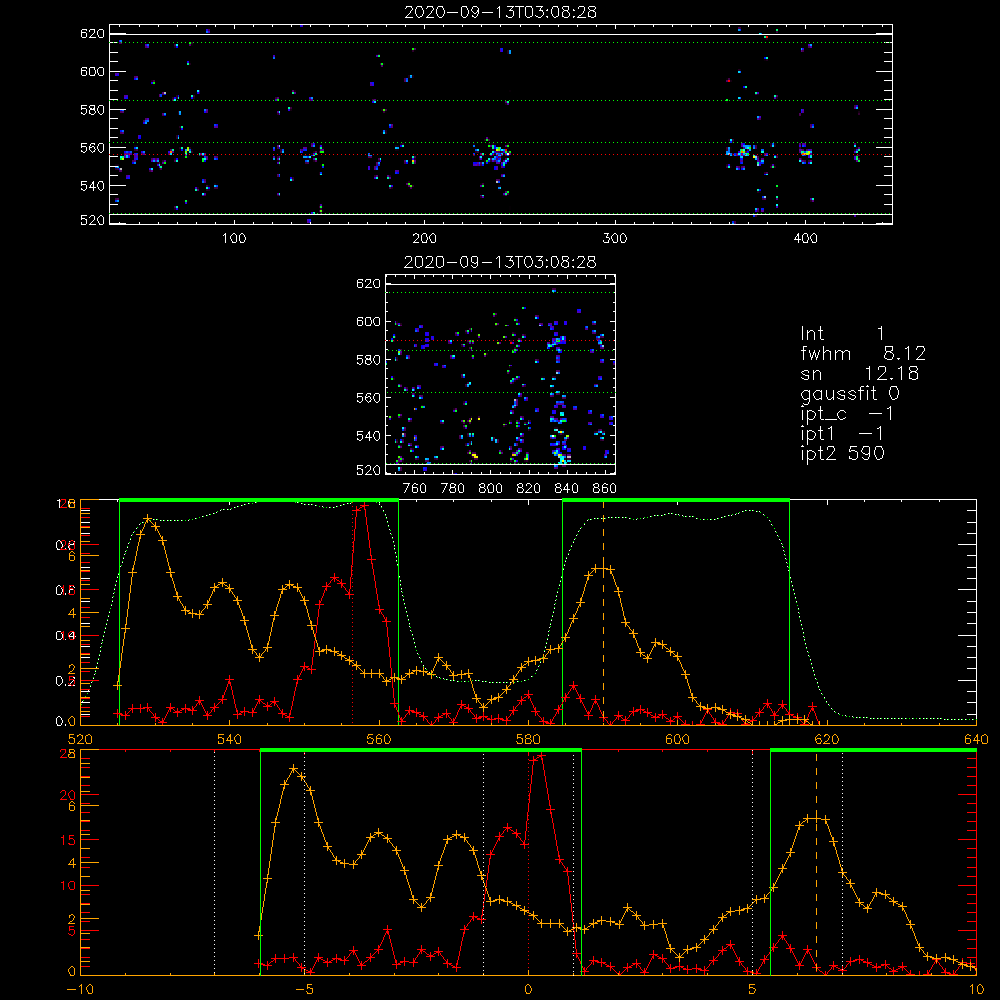
Task: Click the left orange peak in bottom plot
Action: [294, 769]
